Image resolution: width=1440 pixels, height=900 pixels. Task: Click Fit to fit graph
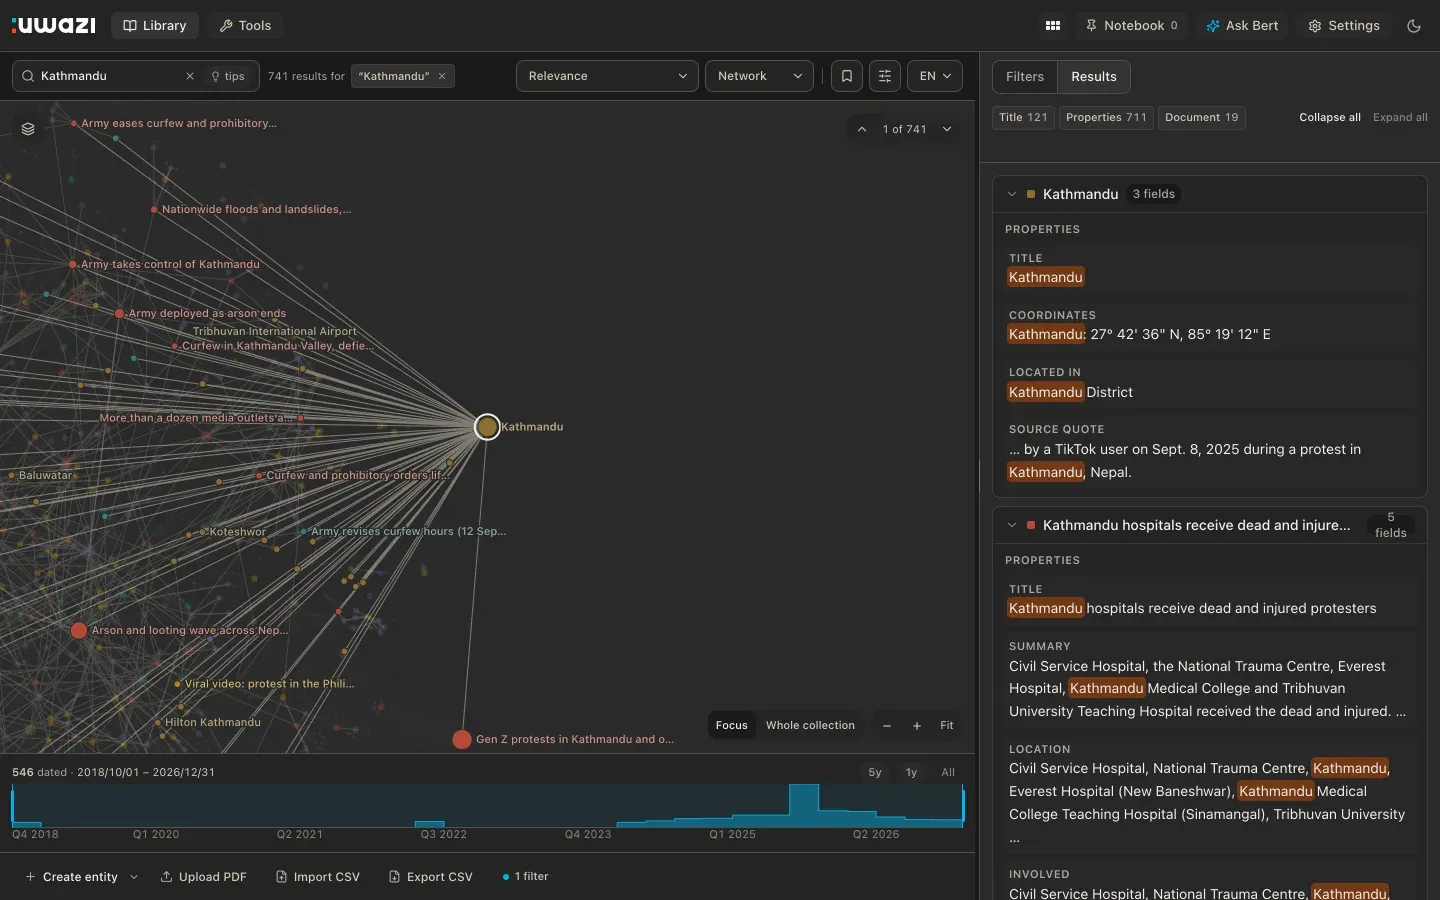(x=947, y=726)
